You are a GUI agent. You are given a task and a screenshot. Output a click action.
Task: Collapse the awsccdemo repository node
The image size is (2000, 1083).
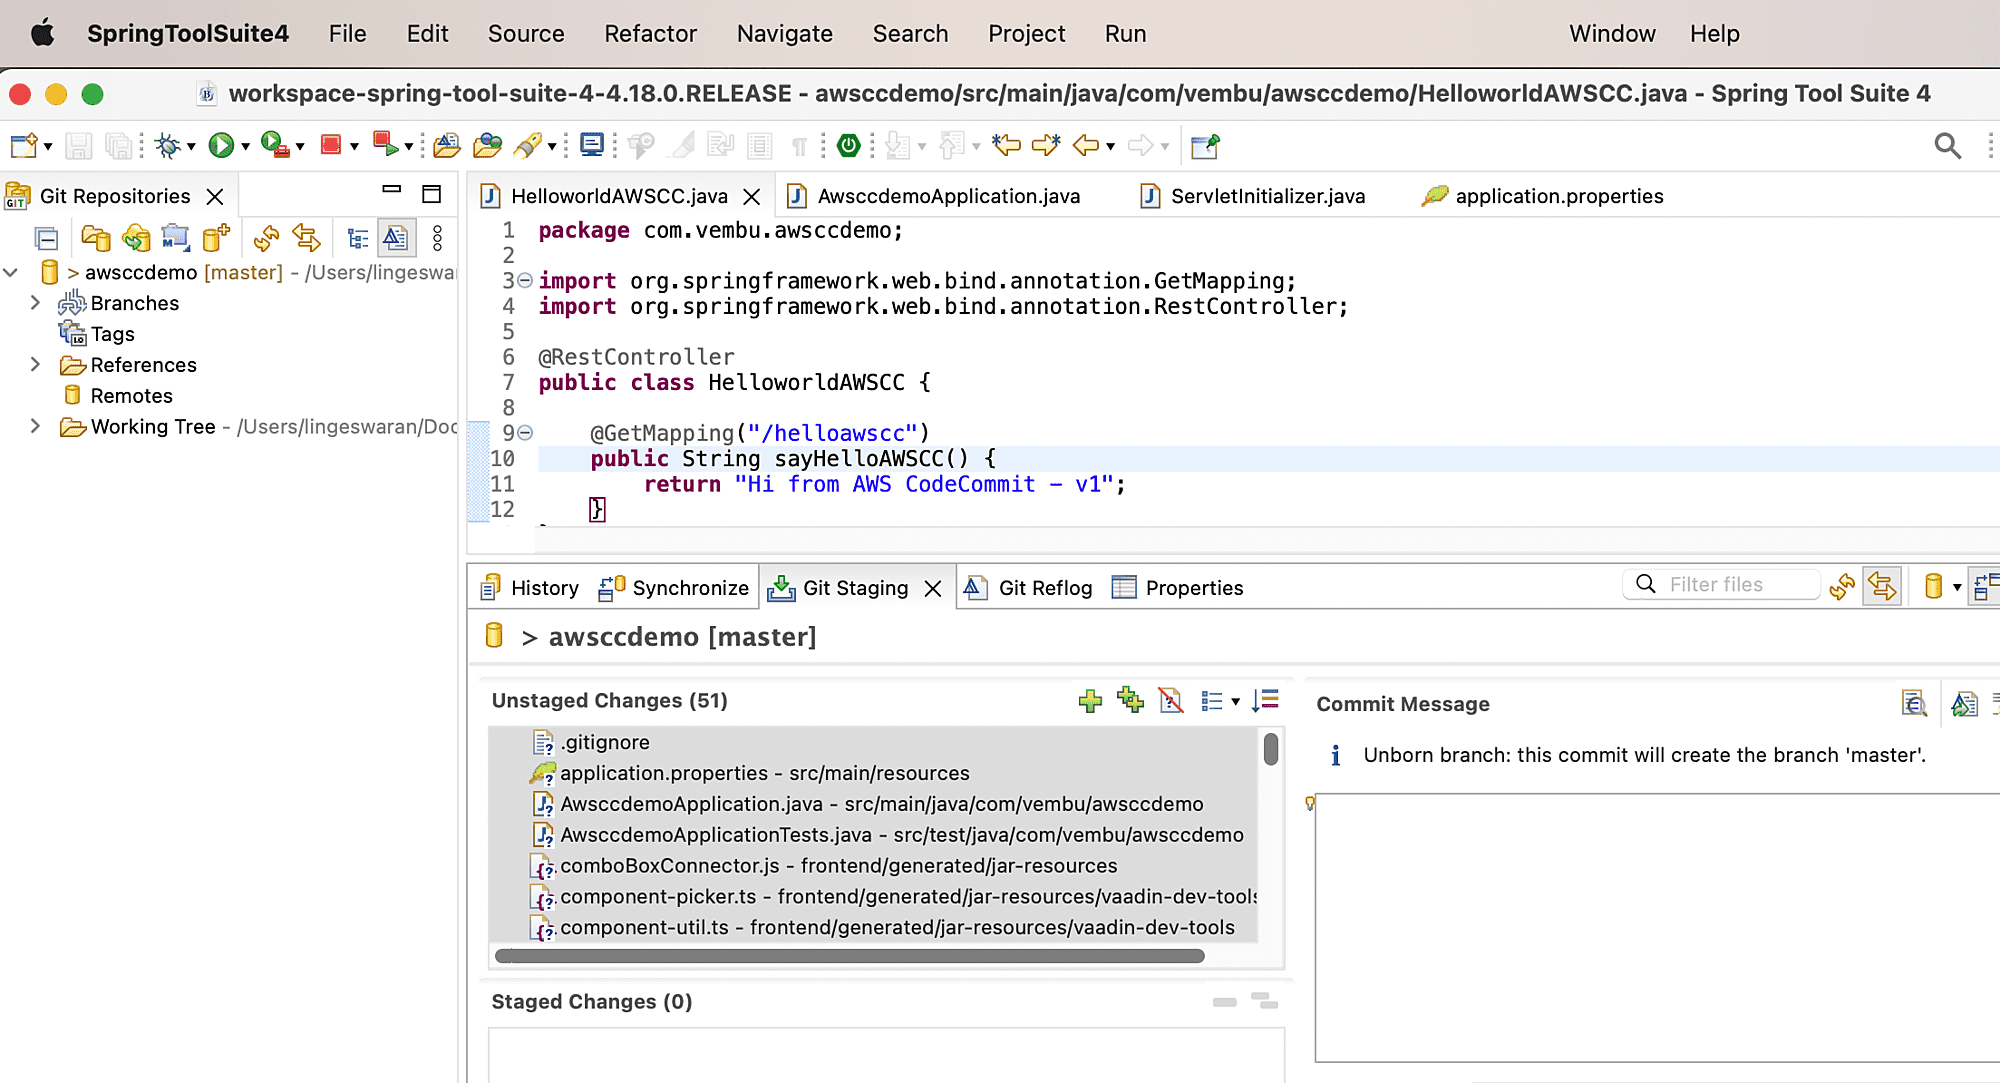pyautogui.click(x=11, y=272)
